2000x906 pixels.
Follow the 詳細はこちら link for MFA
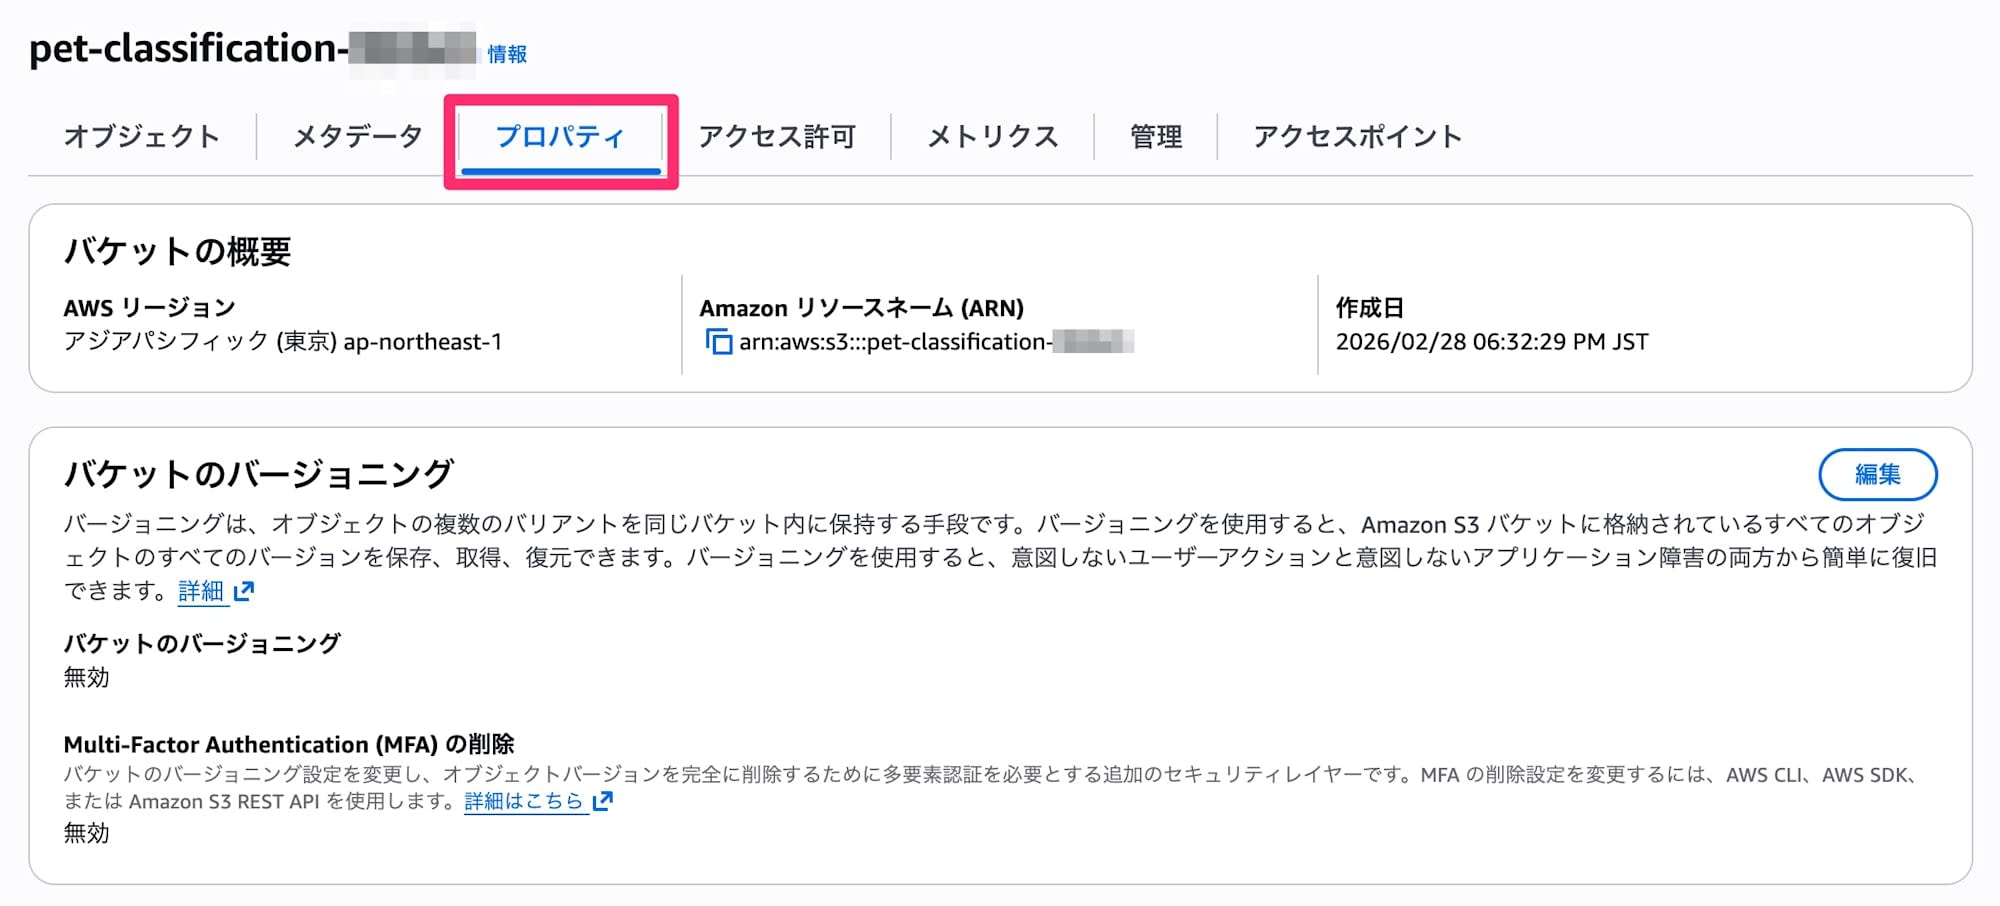point(524,801)
